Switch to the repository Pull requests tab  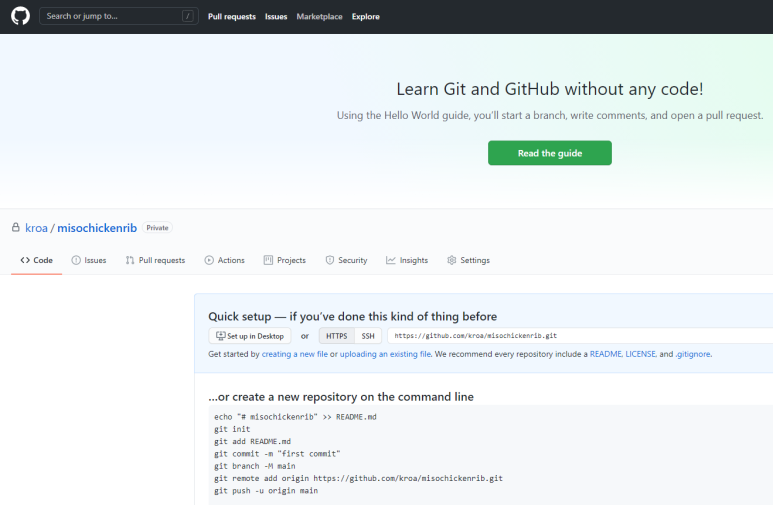pyautogui.click(x=155, y=260)
